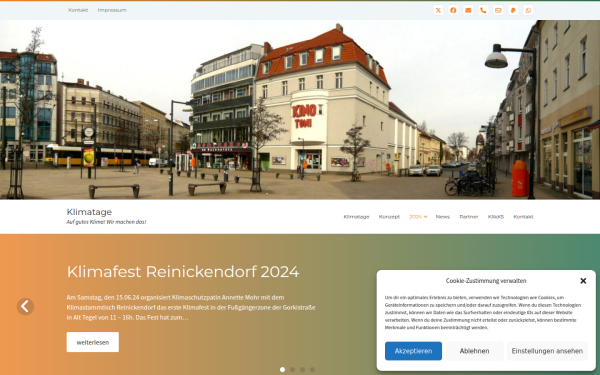
Task: Click the Klimatage site title
Action: [89, 212]
